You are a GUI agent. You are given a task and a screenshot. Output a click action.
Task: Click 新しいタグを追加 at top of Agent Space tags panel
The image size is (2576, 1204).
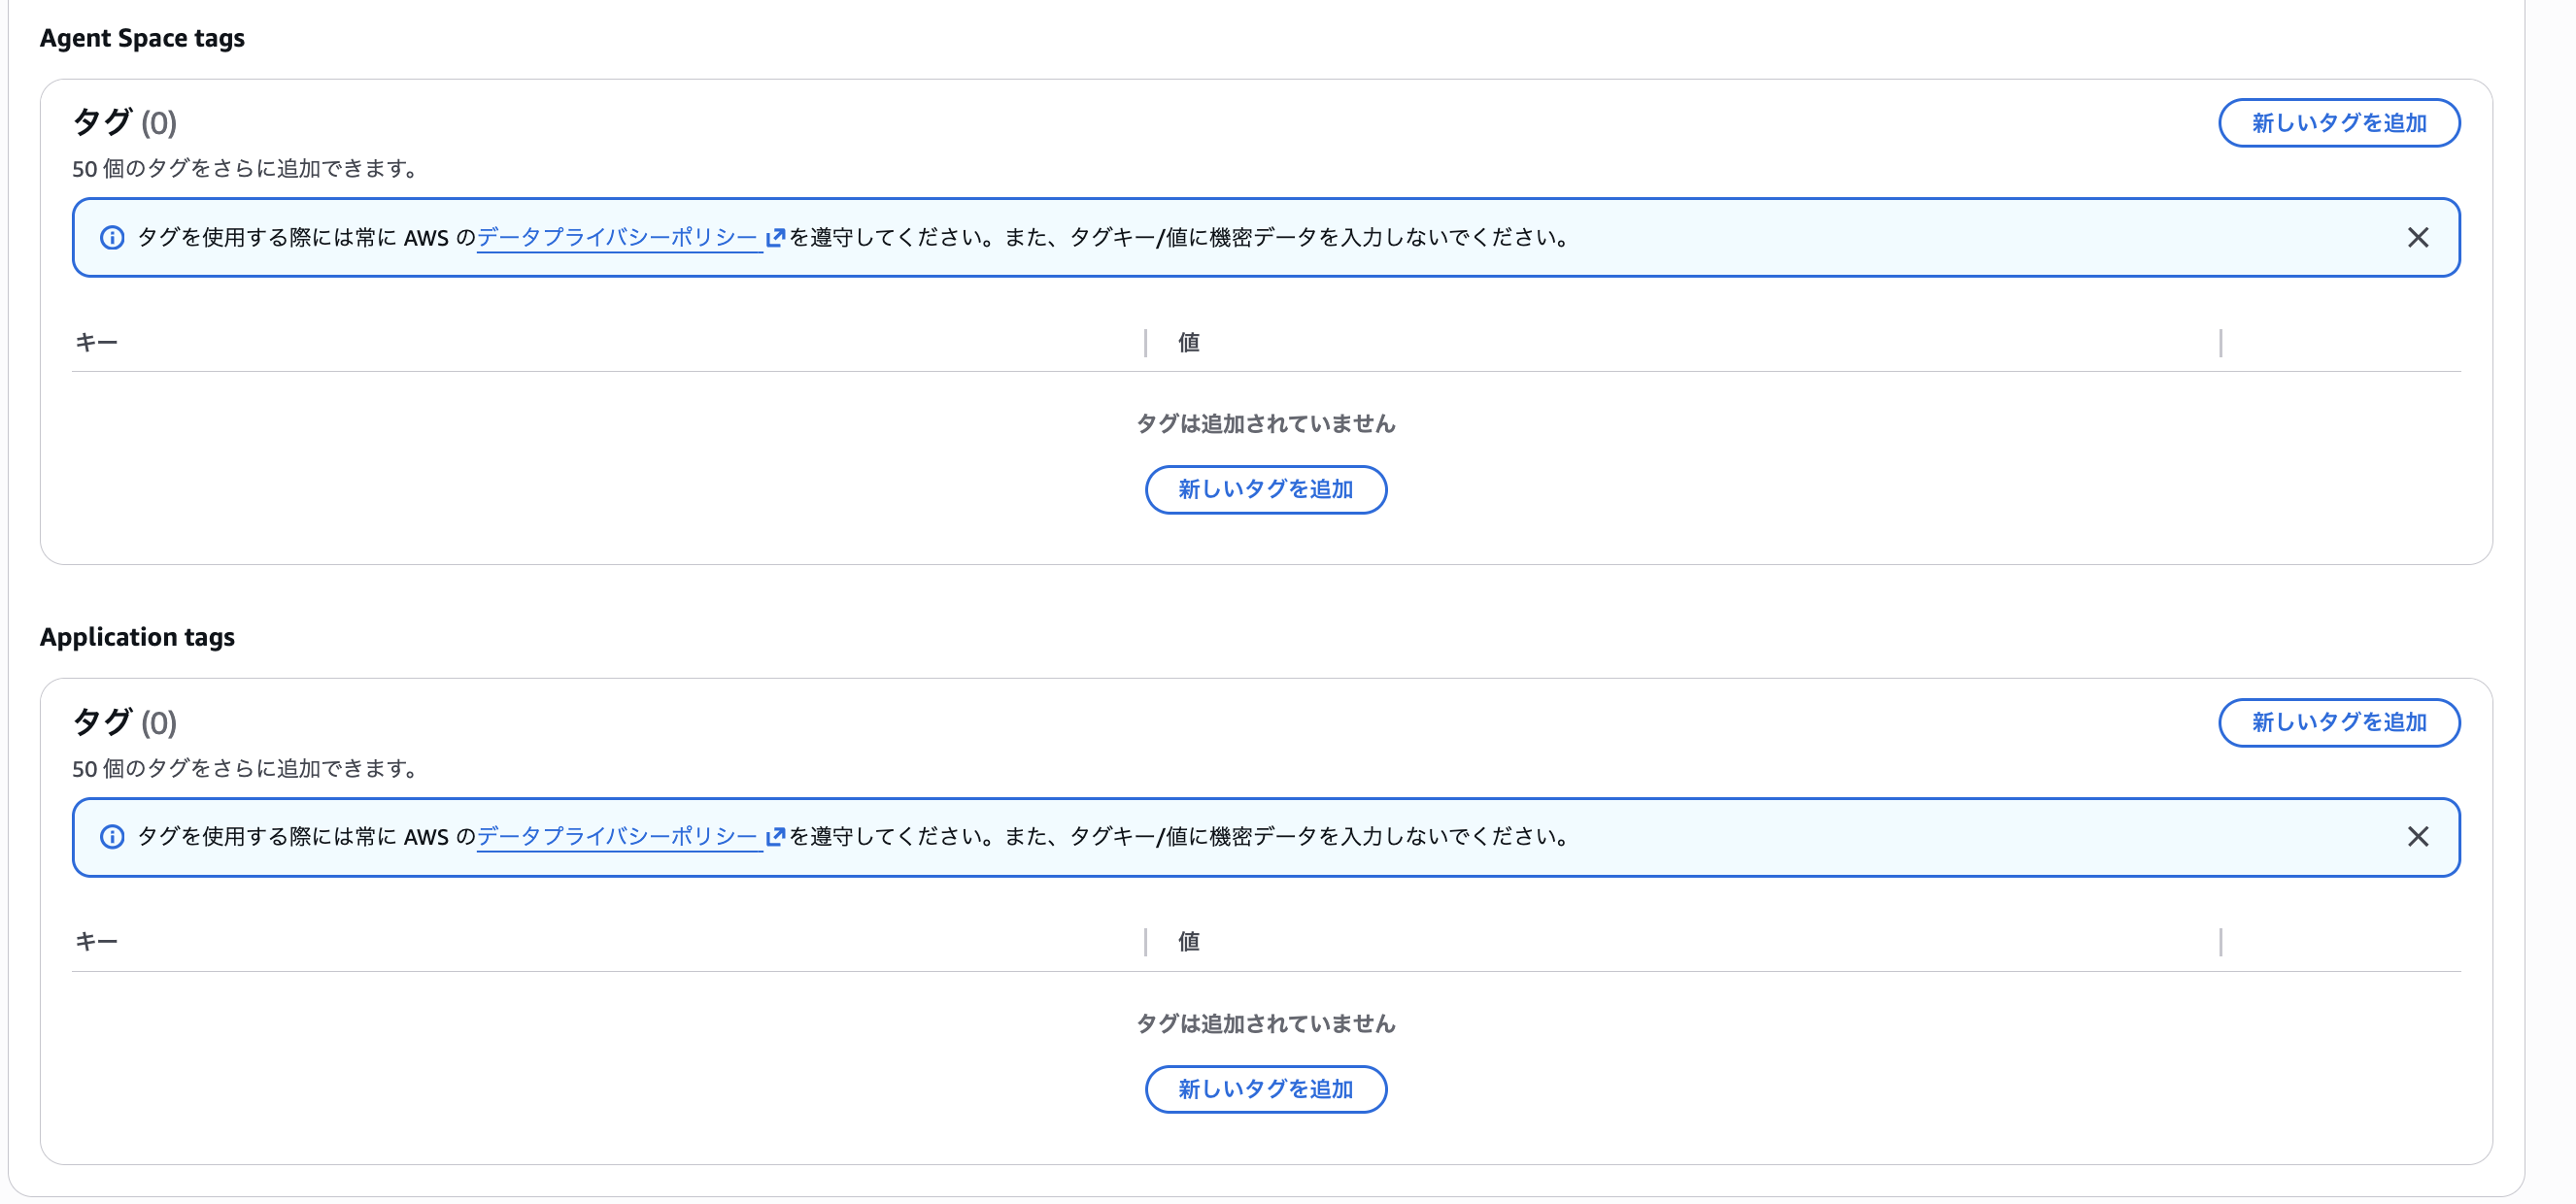(2340, 123)
